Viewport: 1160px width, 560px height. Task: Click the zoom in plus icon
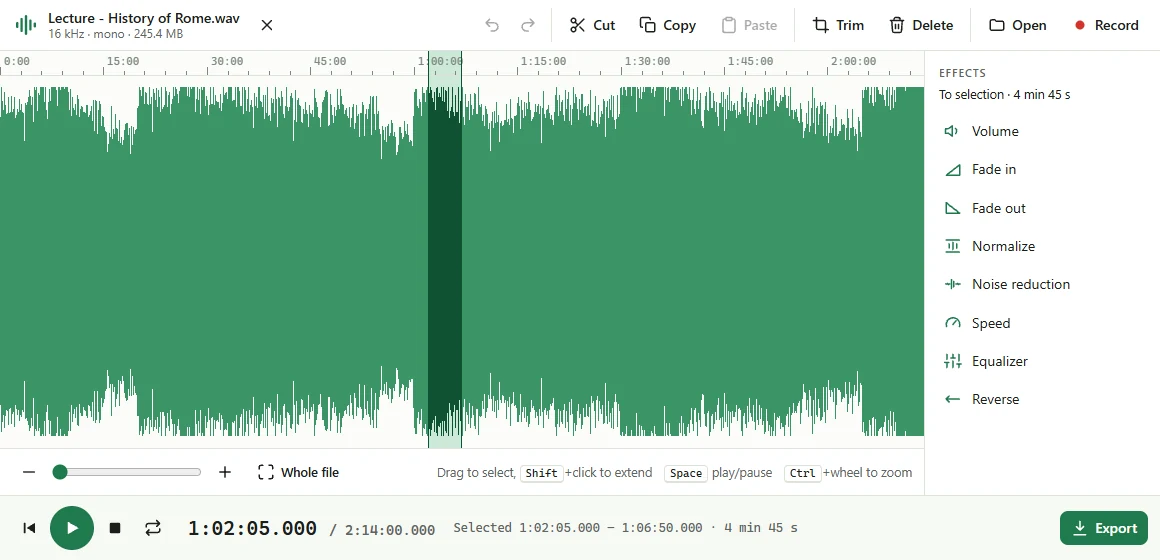coord(225,472)
